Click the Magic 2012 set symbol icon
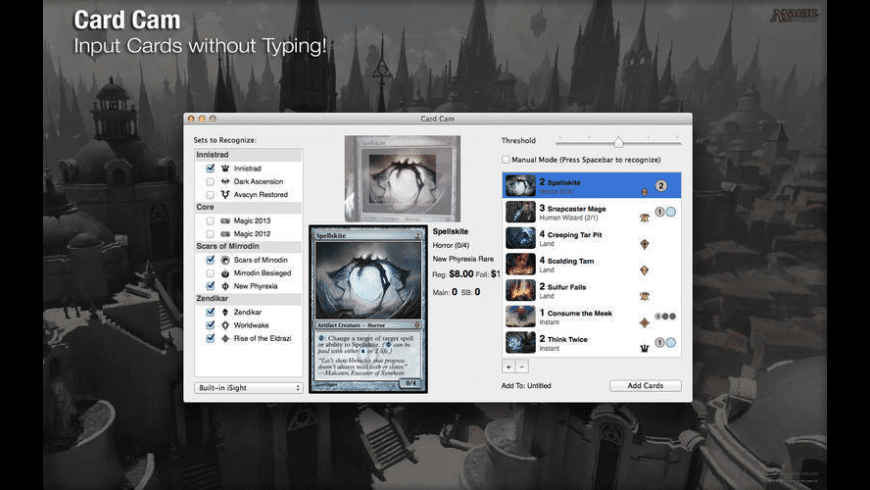The image size is (870, 490). pos(225,234)
